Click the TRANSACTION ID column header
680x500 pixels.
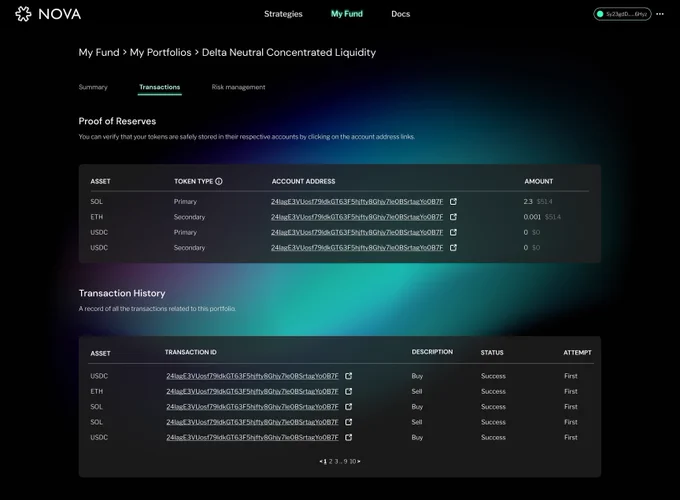191,352
